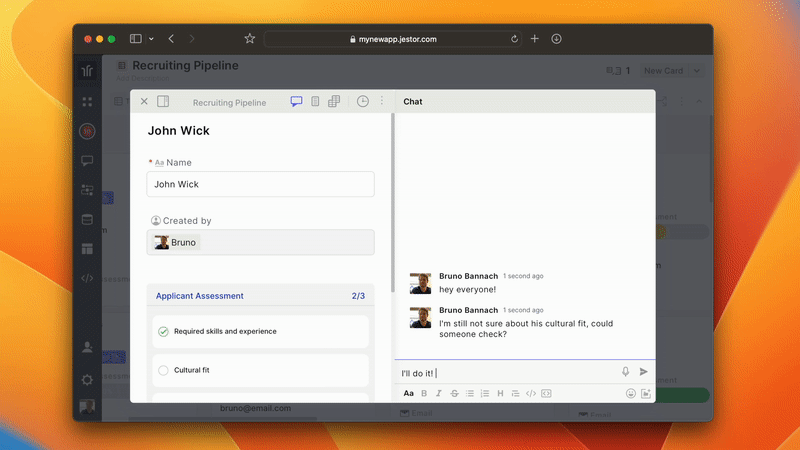The width and height of the screenshot is (800, 450).
Task: Open the notifications badge in sidebar
Action: pyautogui.click(x=87, y=131)
